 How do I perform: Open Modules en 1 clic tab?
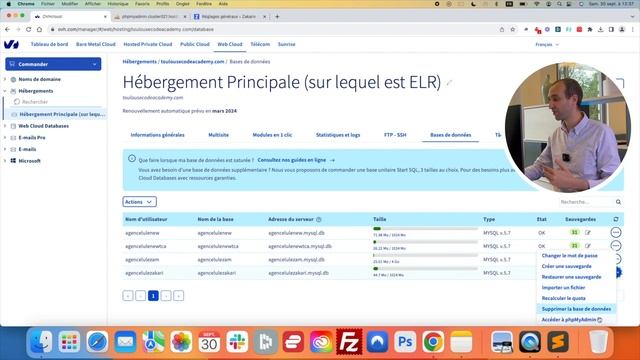tap(272, 135)
